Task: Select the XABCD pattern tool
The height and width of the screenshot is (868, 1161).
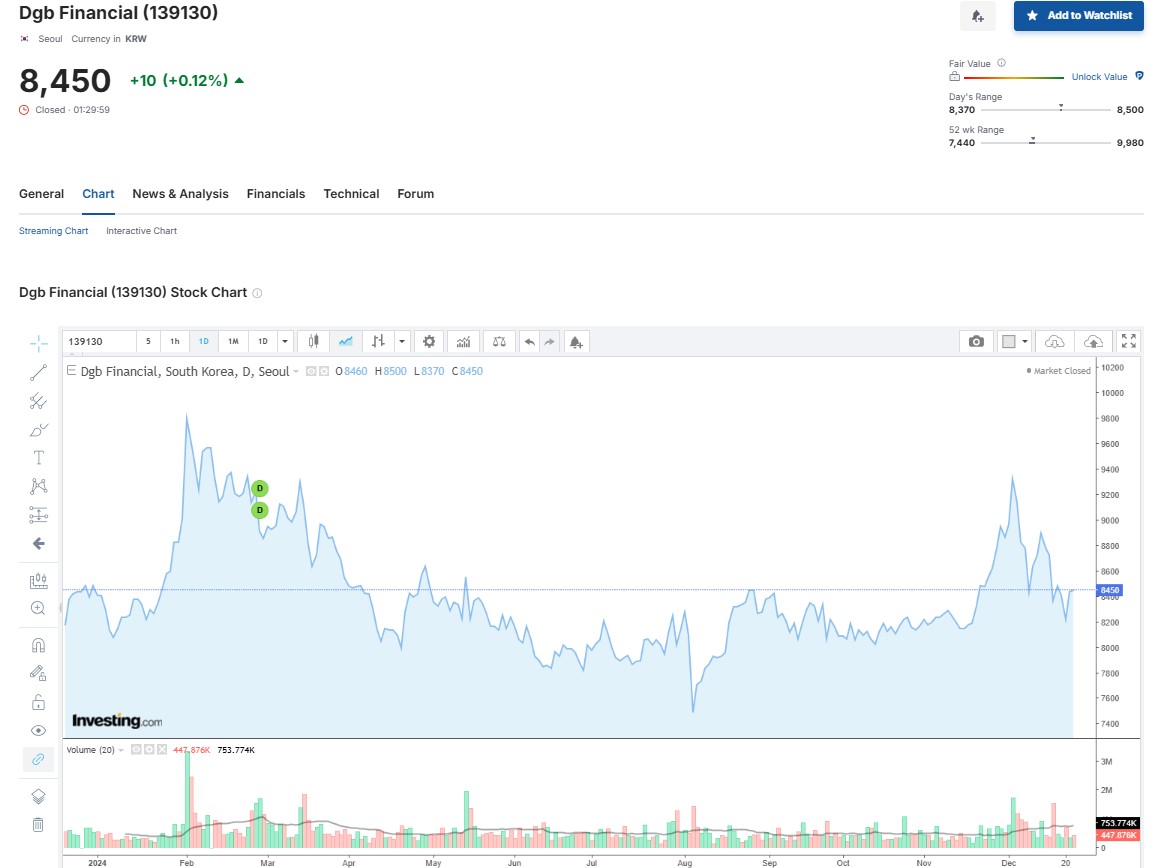Action: (39, 486)
